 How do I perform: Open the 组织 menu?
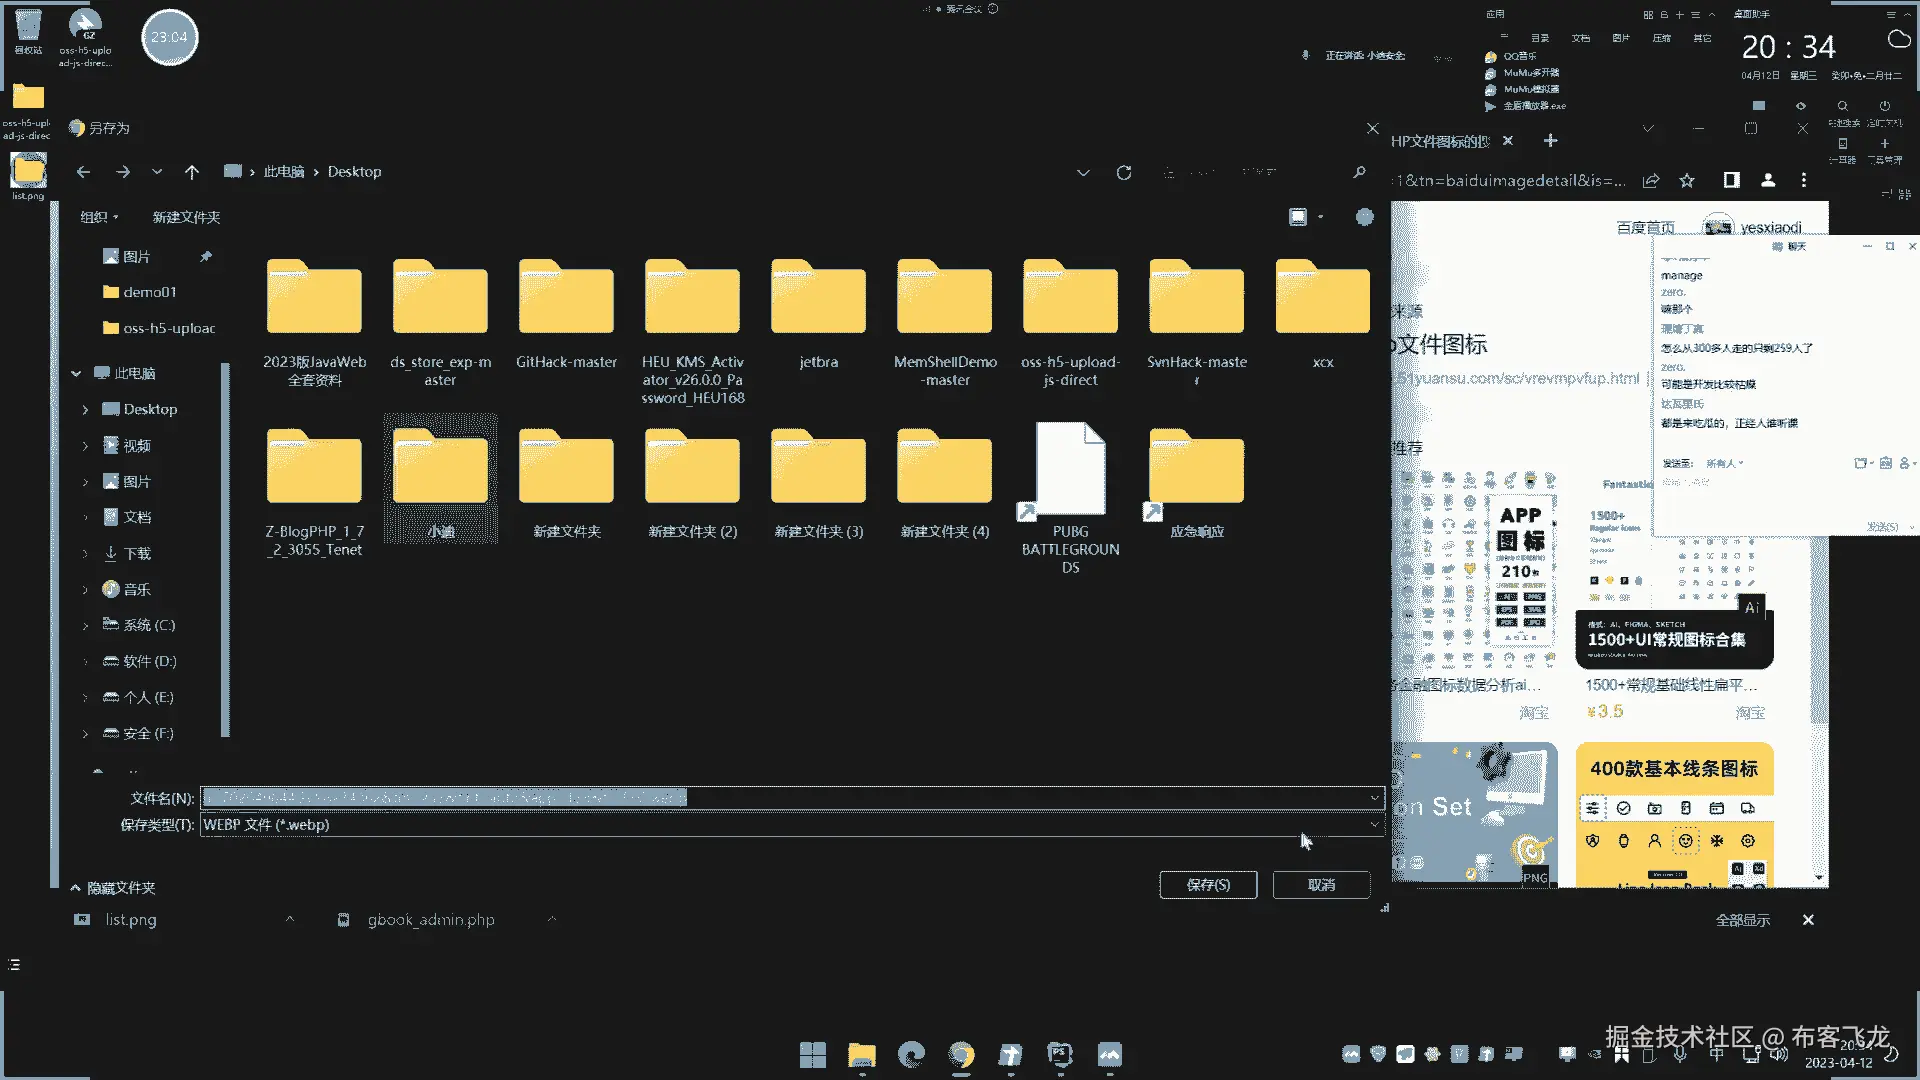coord(99,217)
